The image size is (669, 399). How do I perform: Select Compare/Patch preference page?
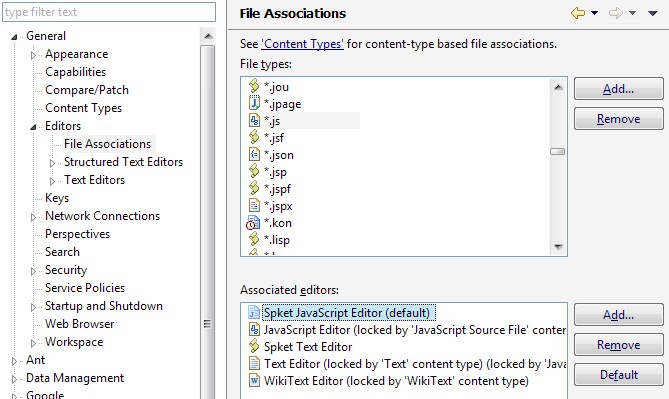point(87,90)
